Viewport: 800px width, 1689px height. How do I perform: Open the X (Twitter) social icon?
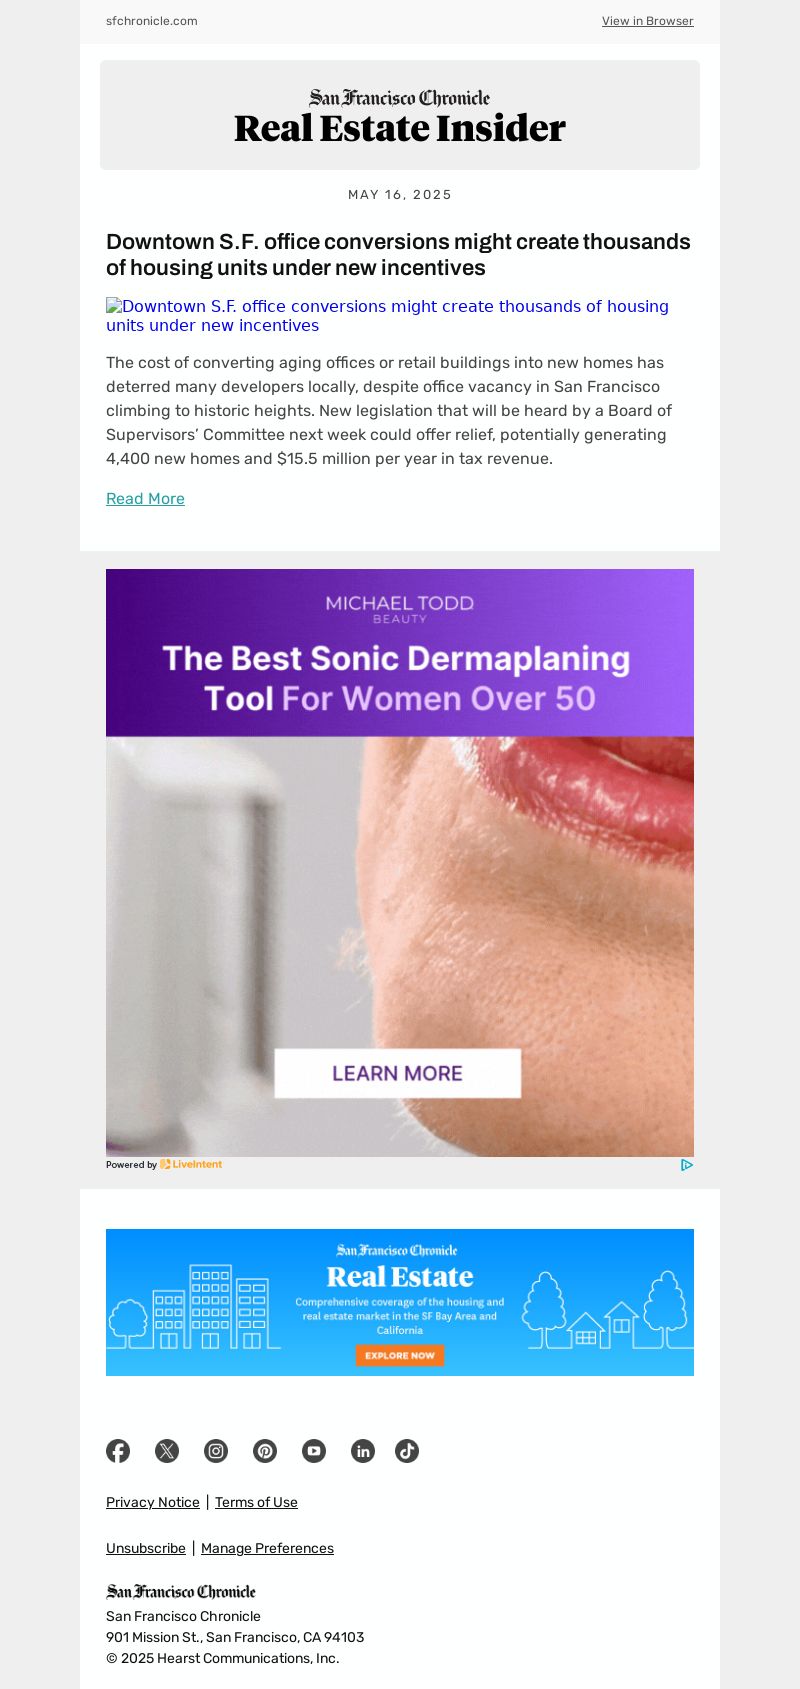pos(167,1451)
